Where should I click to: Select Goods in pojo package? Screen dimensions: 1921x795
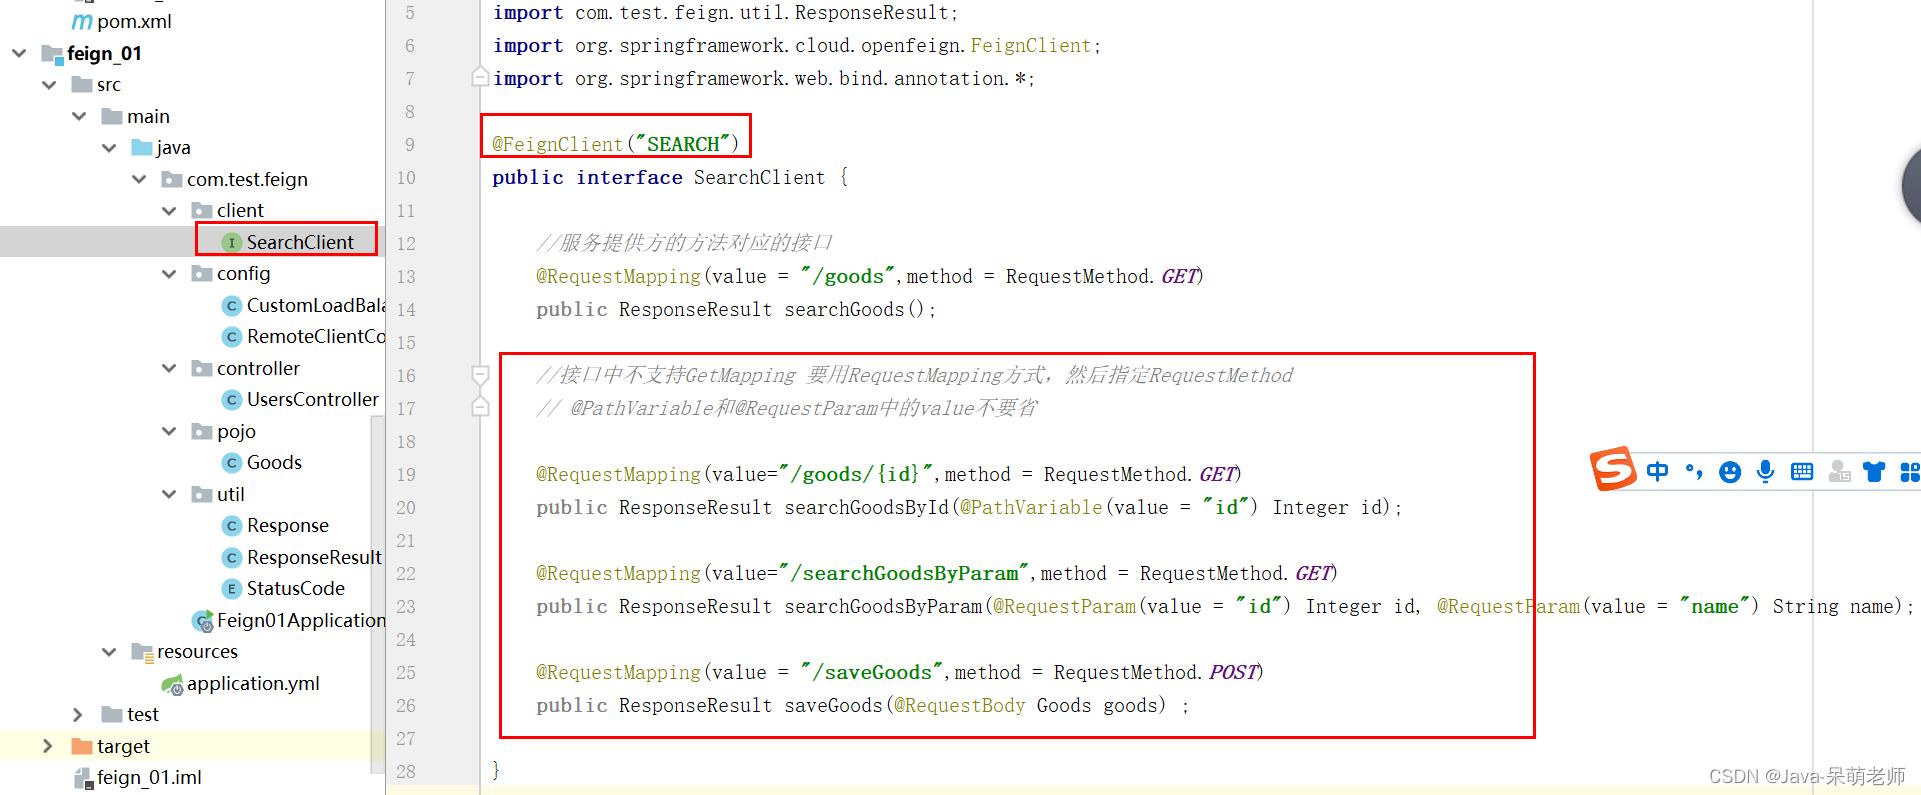(274, 463)
